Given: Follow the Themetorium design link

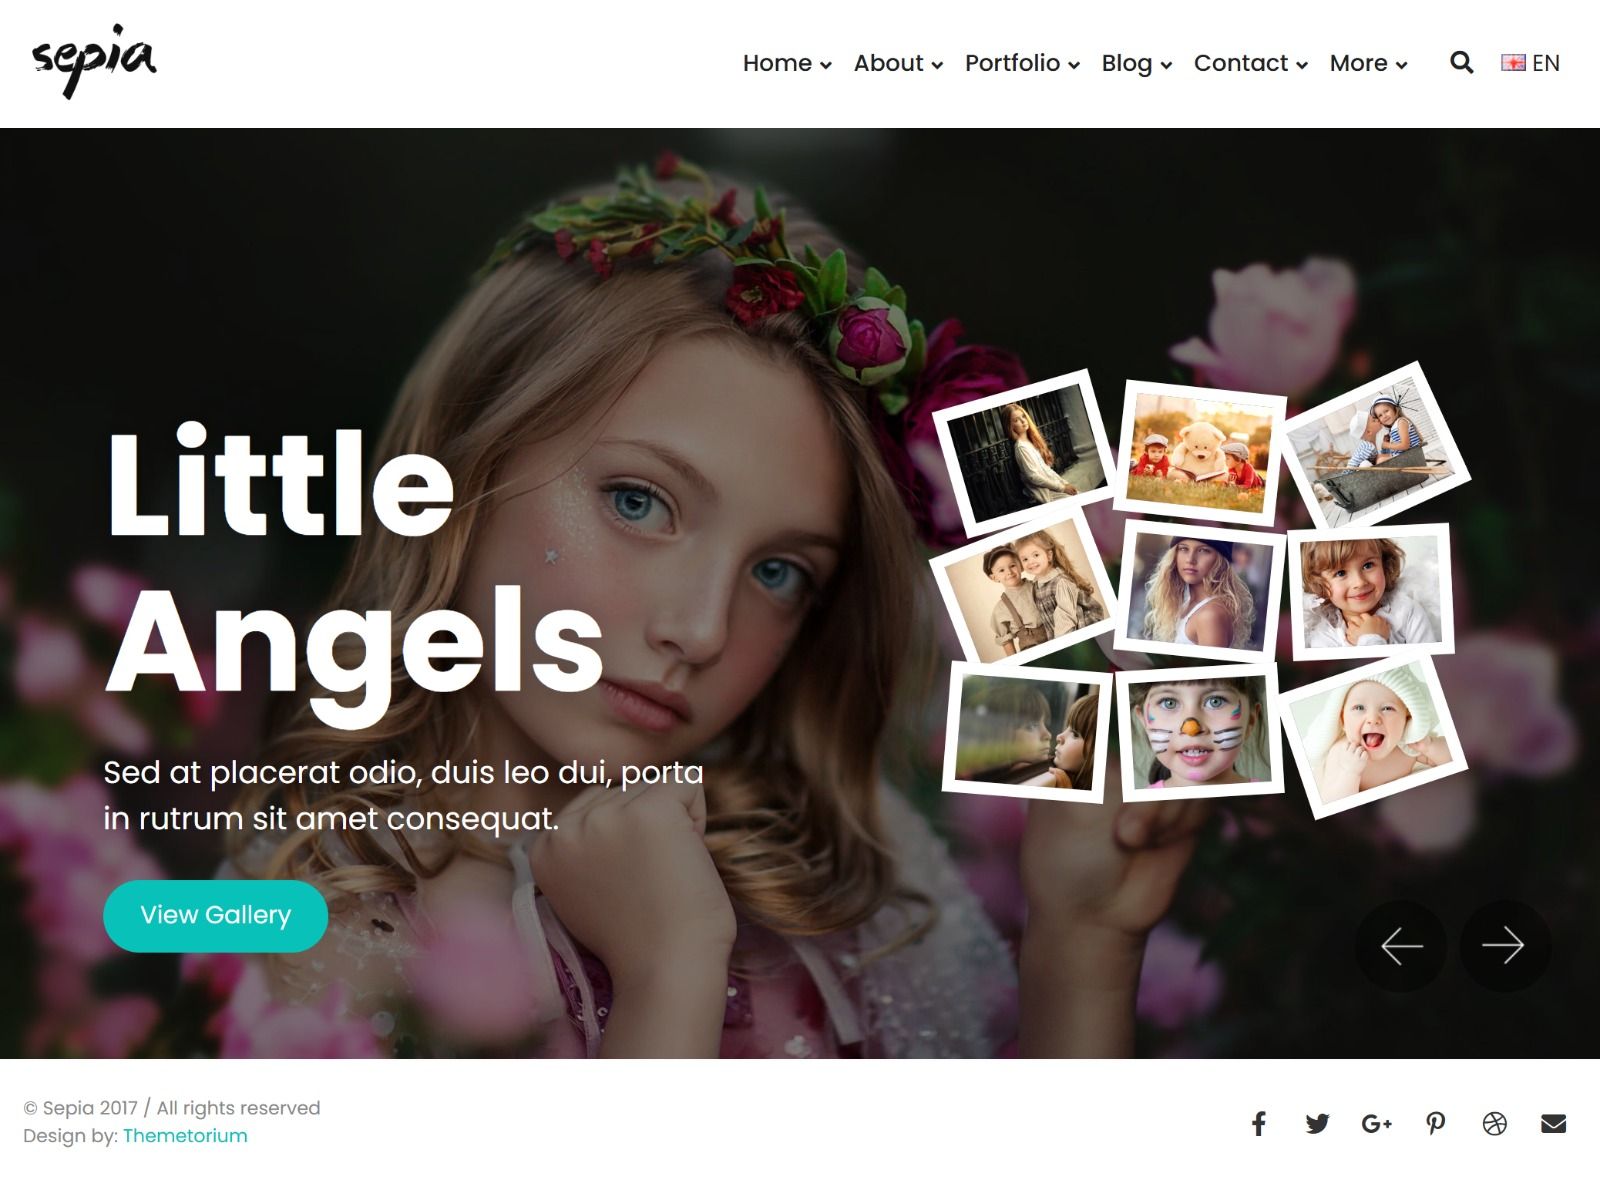Looking at the screenshot, I should point(185,1136).
